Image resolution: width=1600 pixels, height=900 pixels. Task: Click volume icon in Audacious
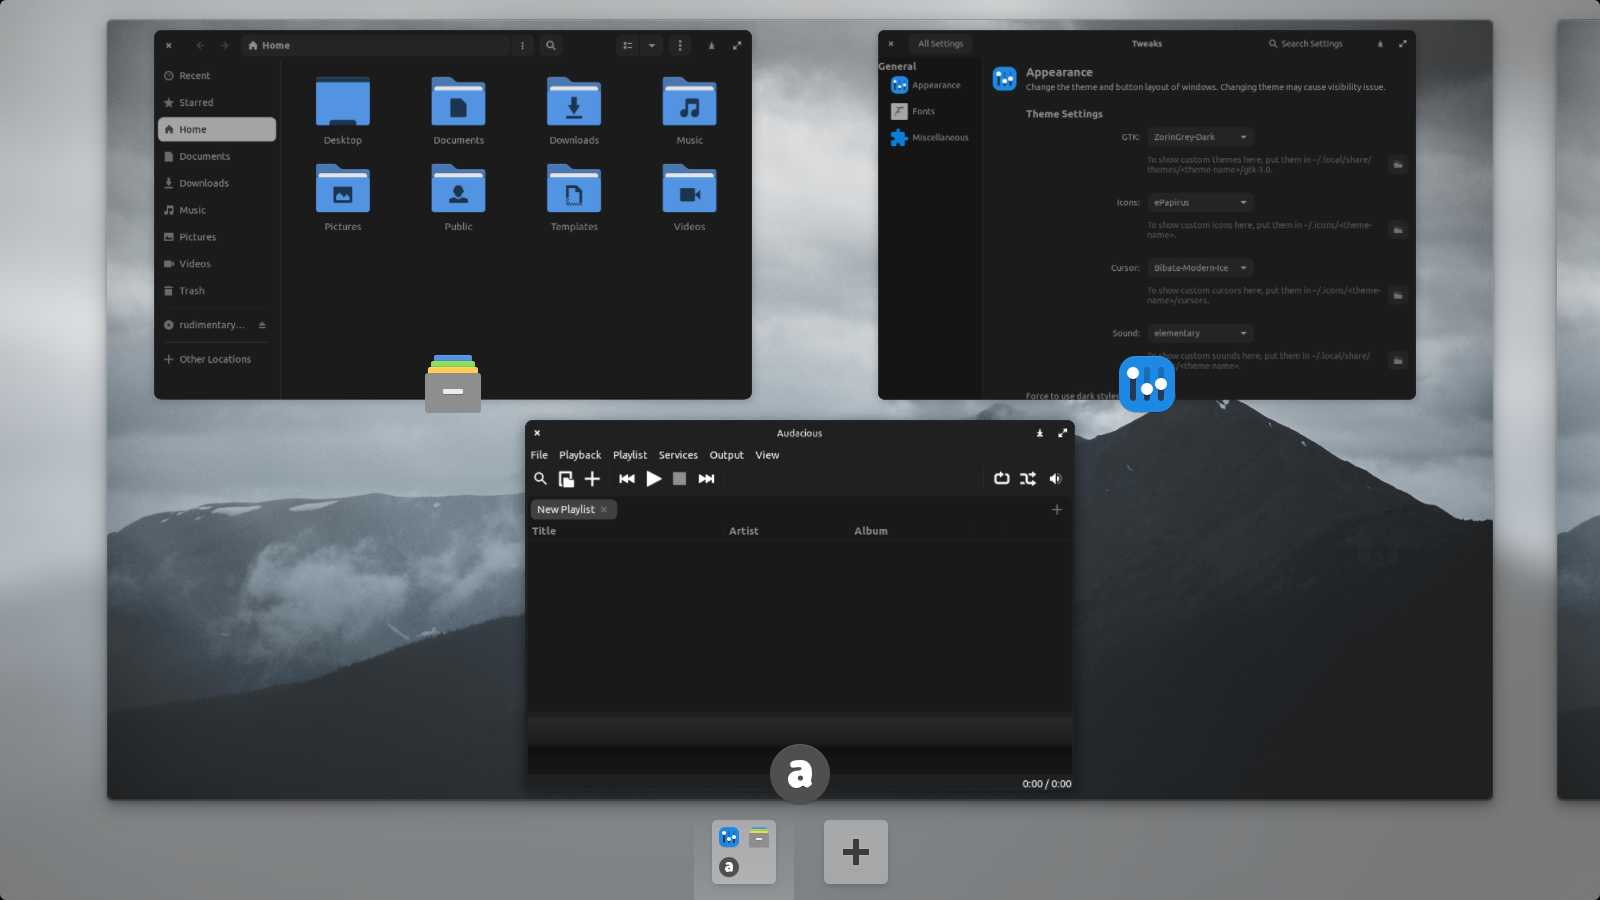(1055, 479)
